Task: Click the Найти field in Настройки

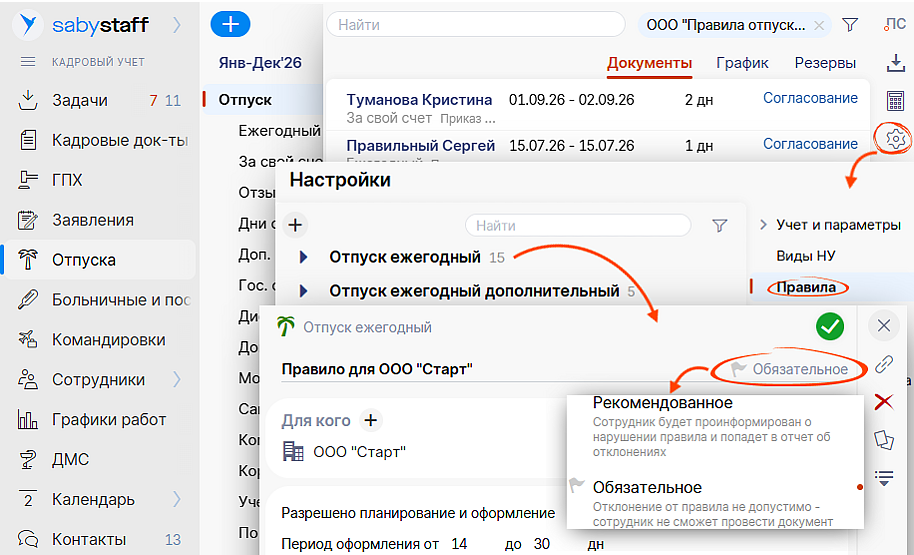Action: click(578, 226)
